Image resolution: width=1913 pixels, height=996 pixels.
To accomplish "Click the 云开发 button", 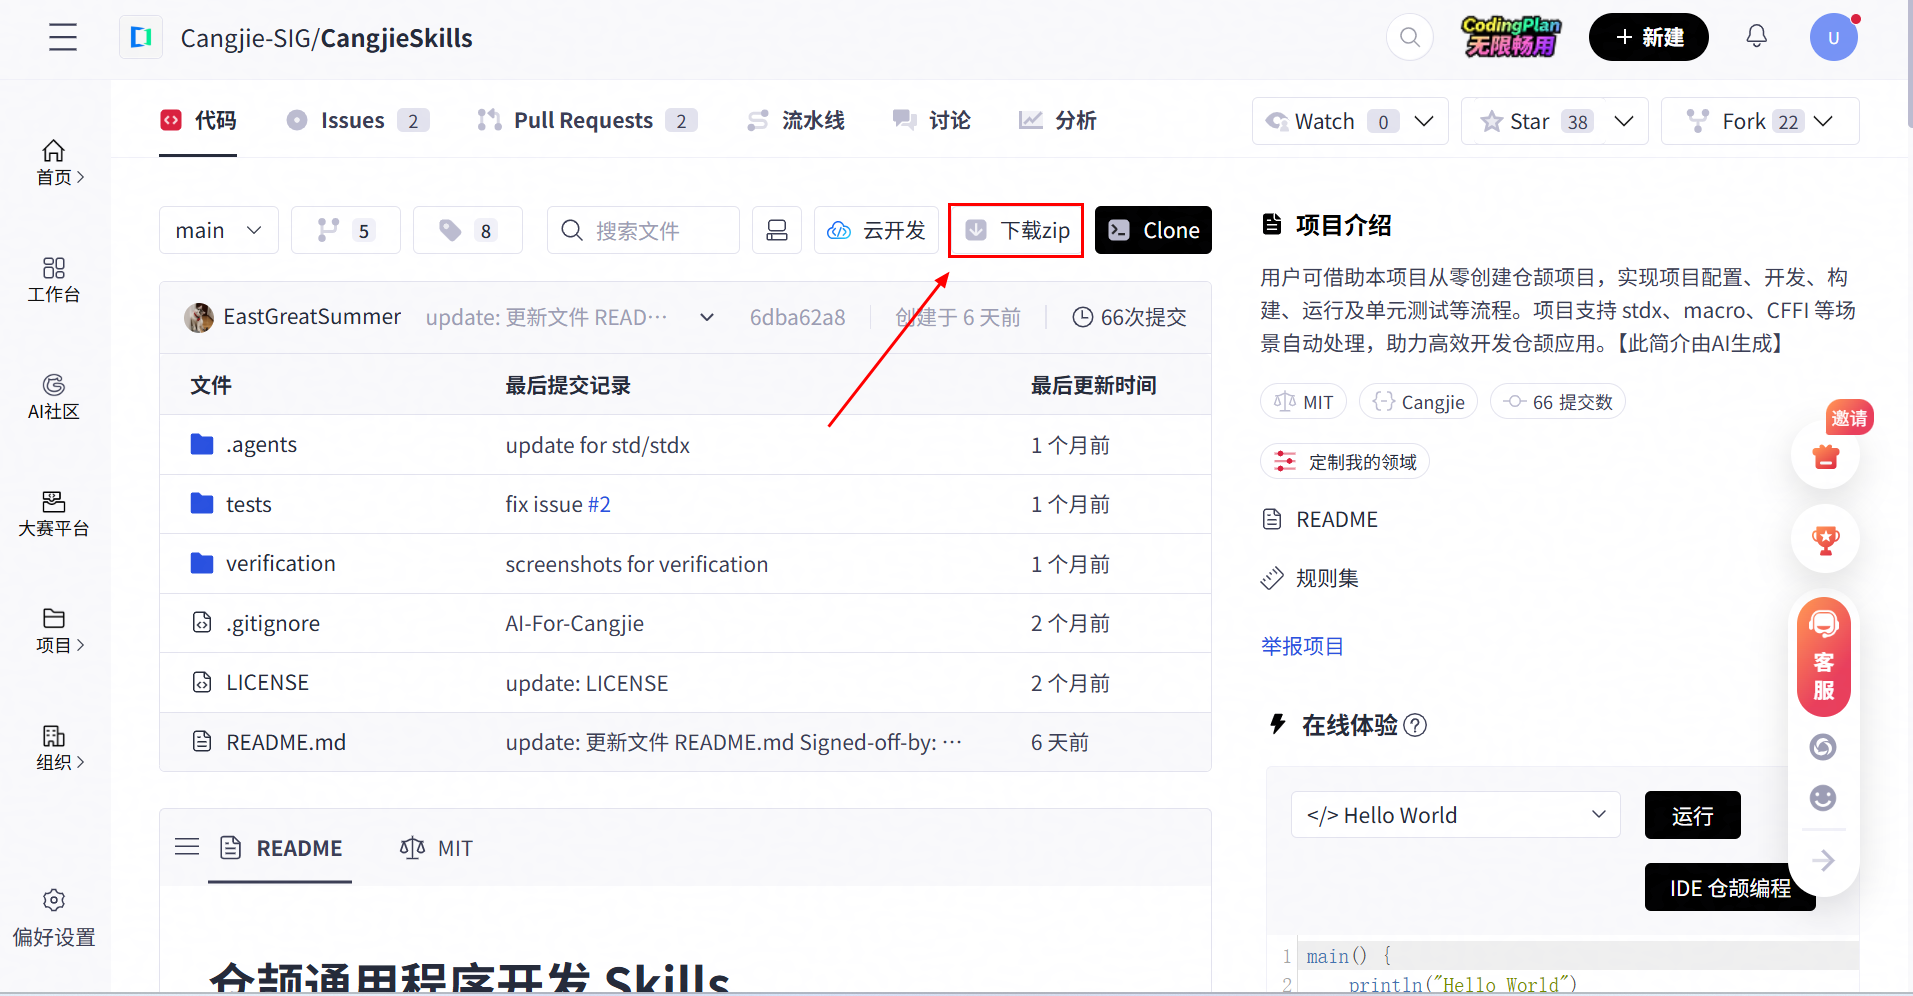I will [x=875, y=230].
